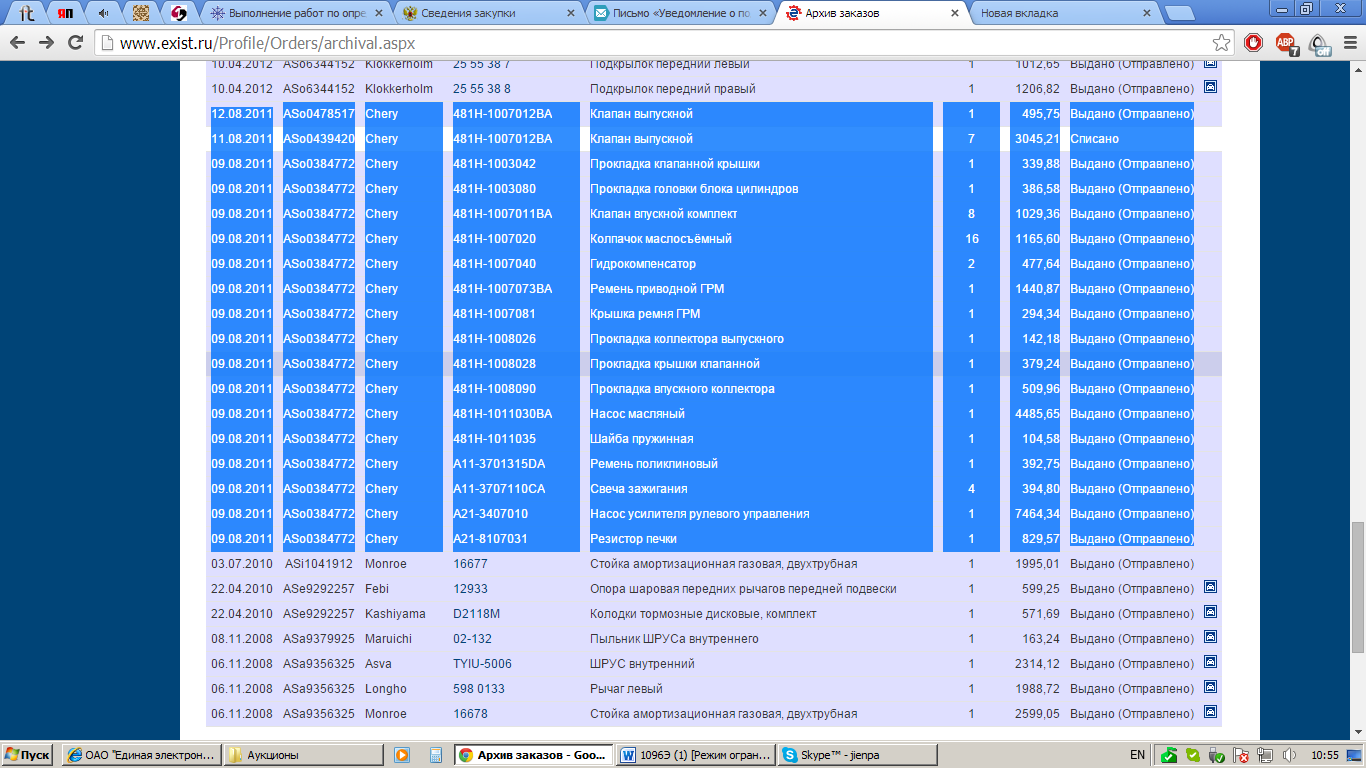Open a new tab with the new-tab button
The image size is (1366, 768).
click(1180, 13)
